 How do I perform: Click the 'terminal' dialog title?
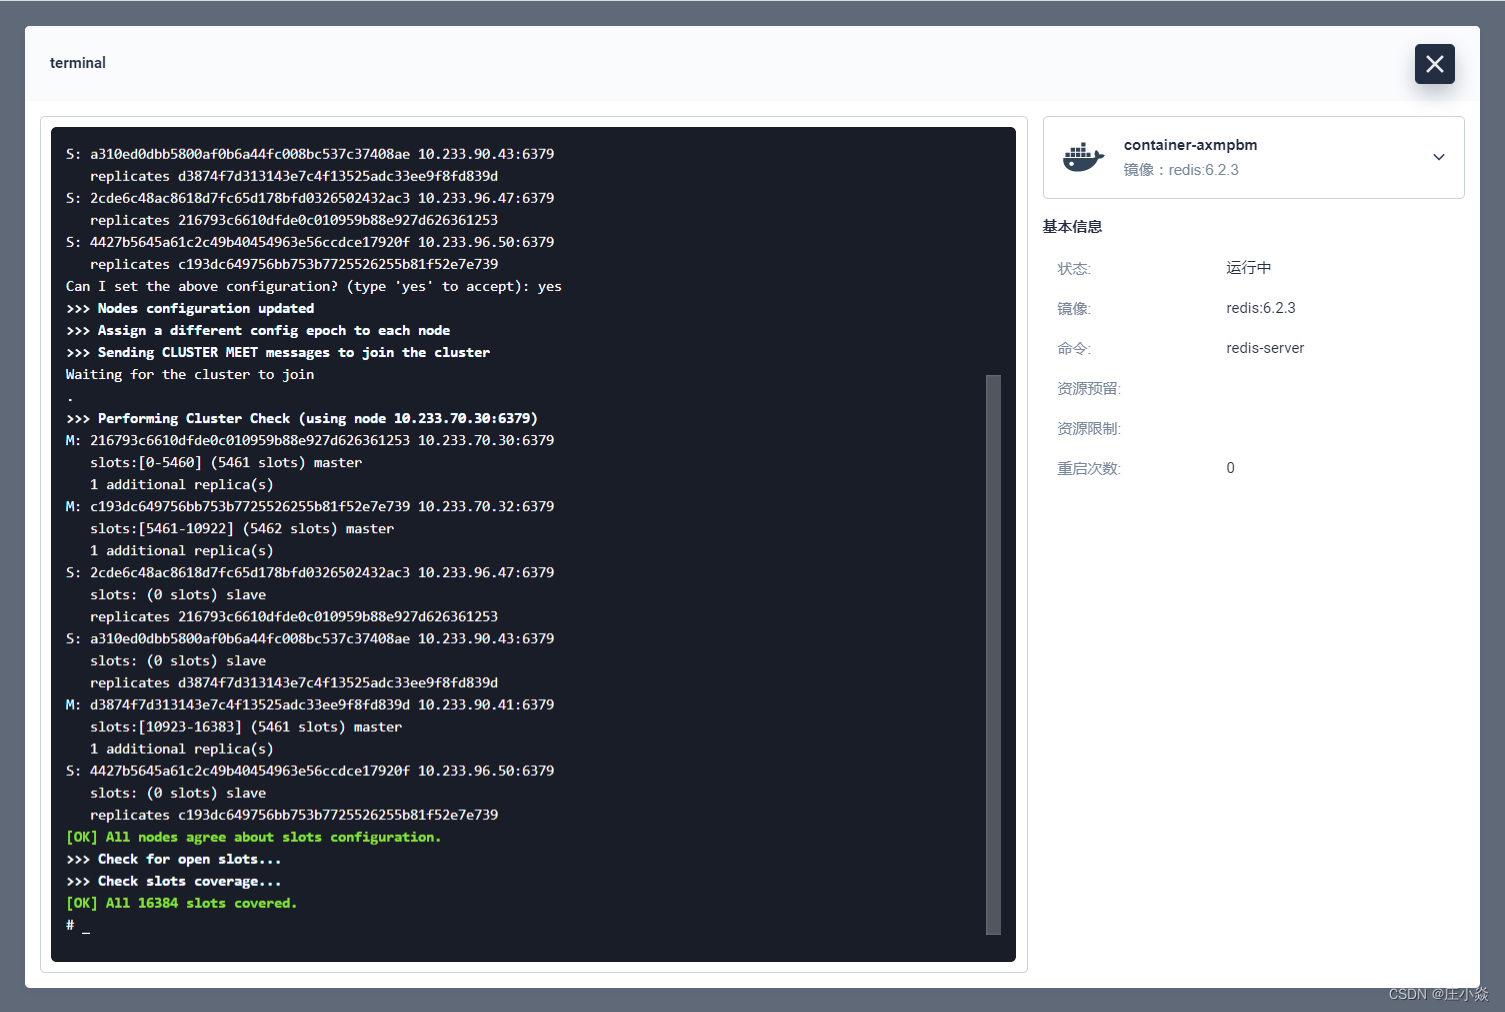click(x=77, y=63)
